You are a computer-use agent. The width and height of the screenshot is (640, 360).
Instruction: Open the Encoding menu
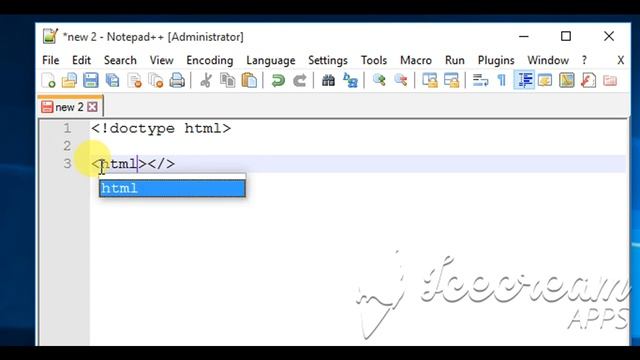[210, 60]
